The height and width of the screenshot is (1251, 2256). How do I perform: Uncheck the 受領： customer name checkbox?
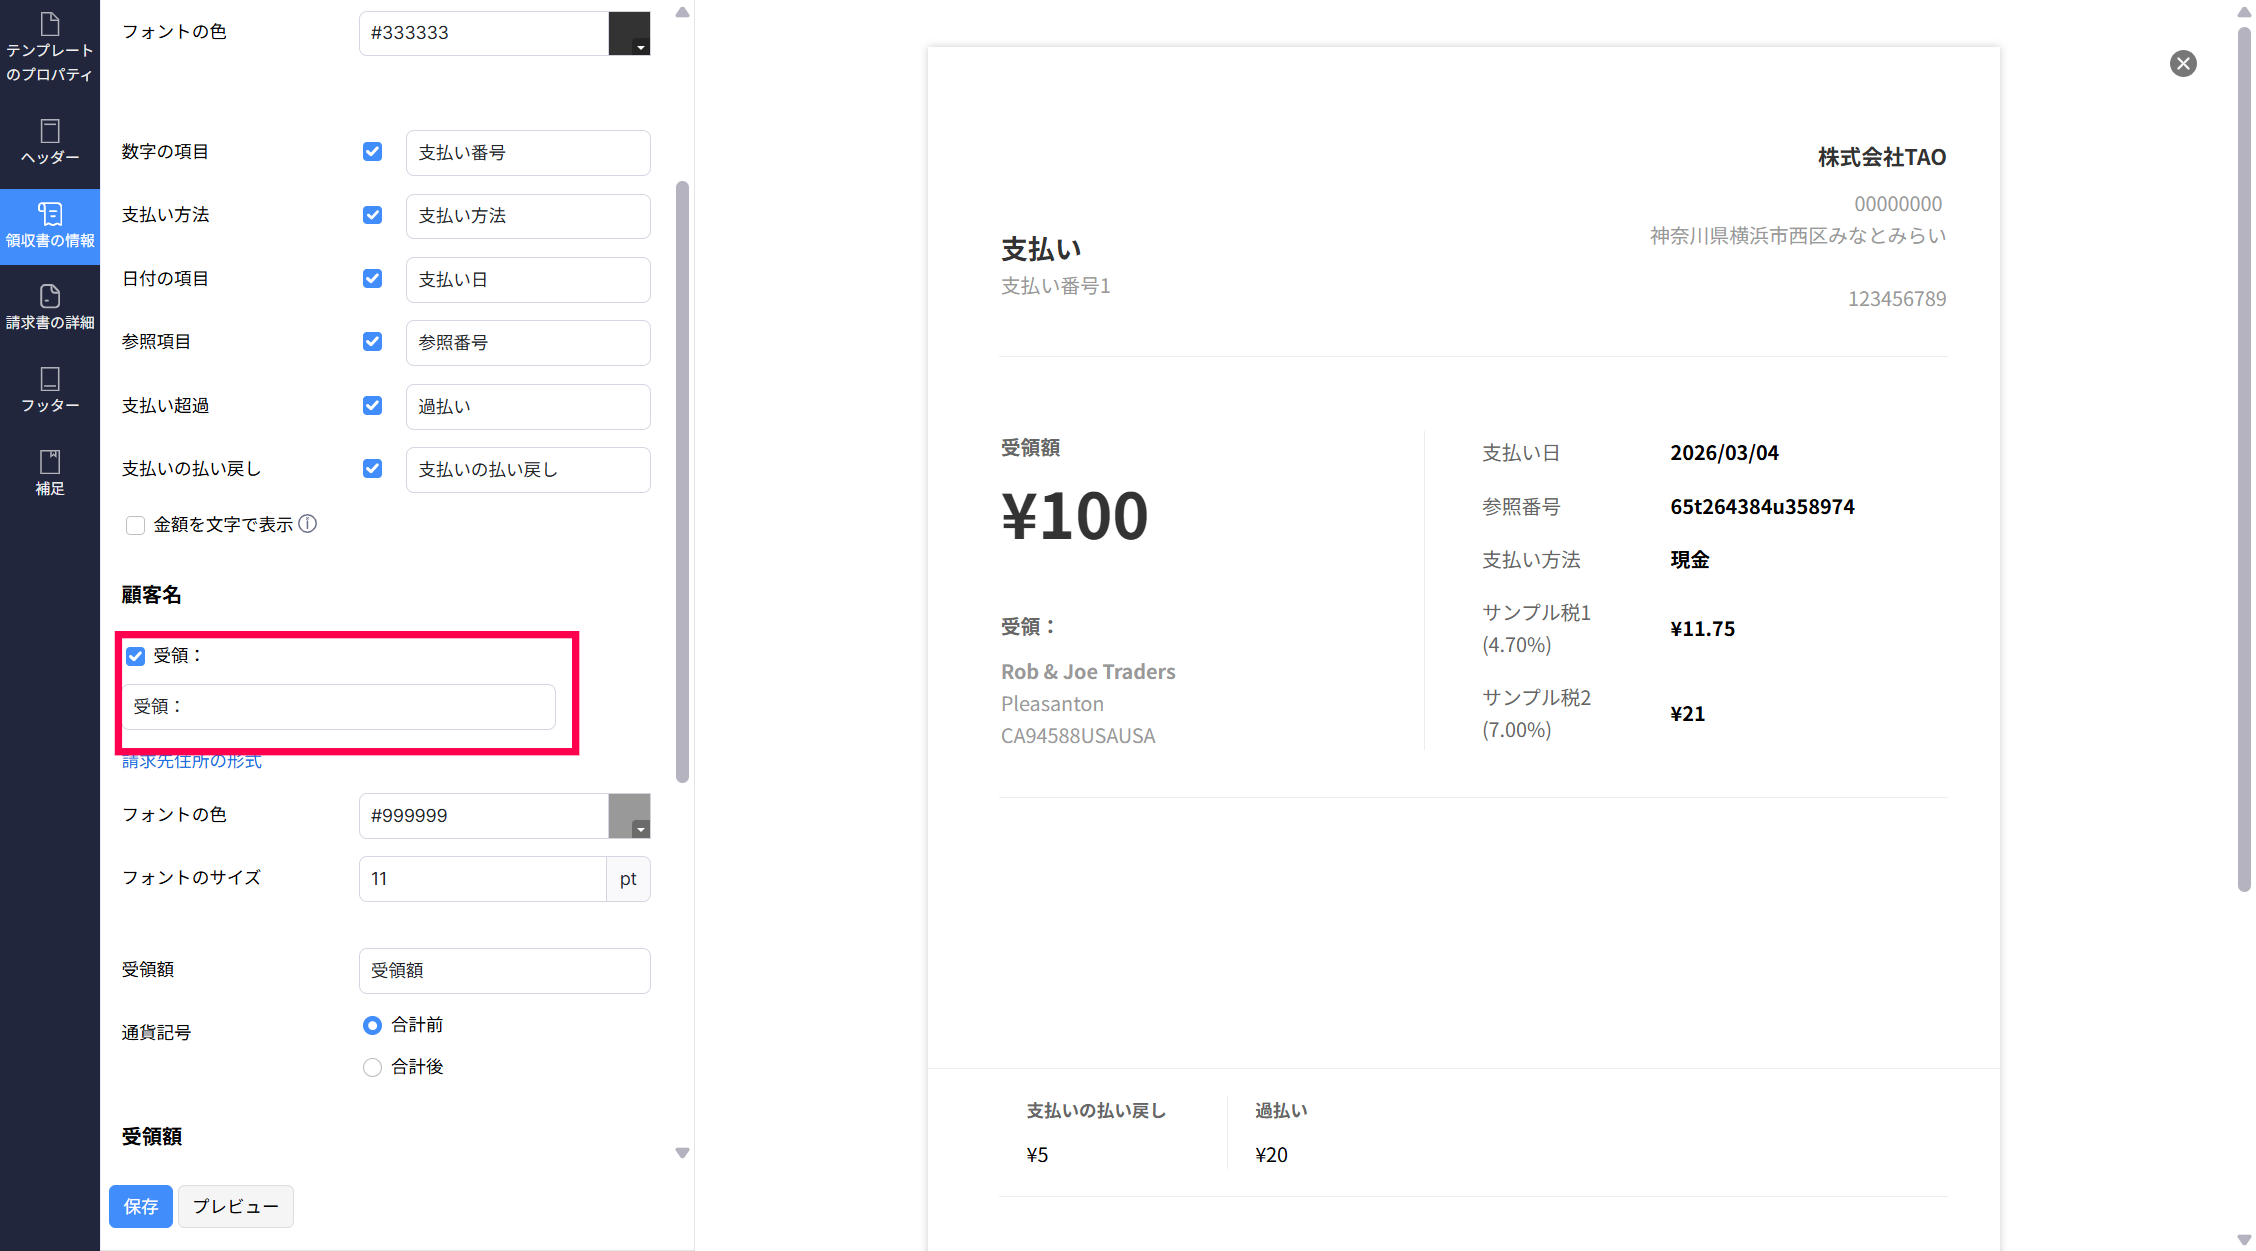(135, 656)
